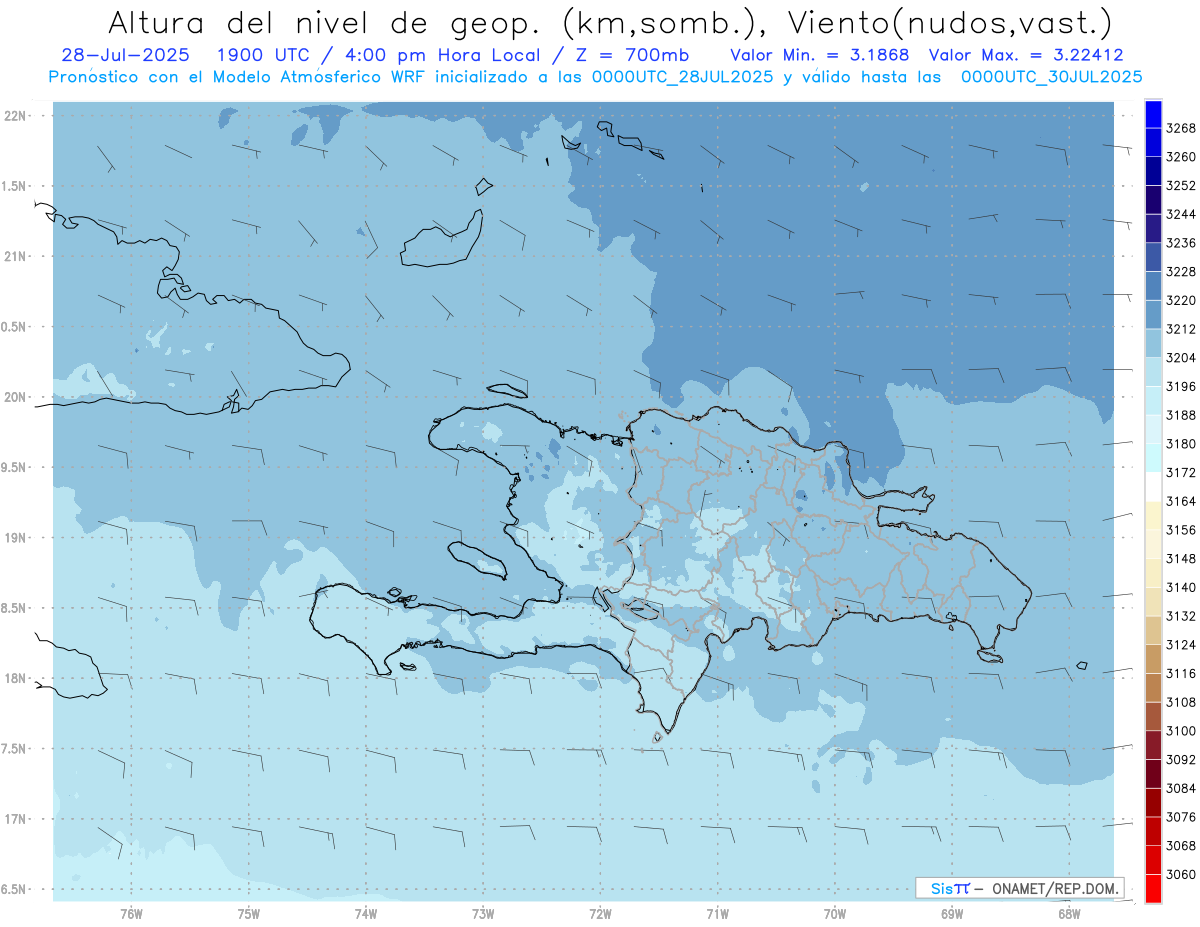
Task: Click colorbar value '3108'
Action: tap(1181, 702)
